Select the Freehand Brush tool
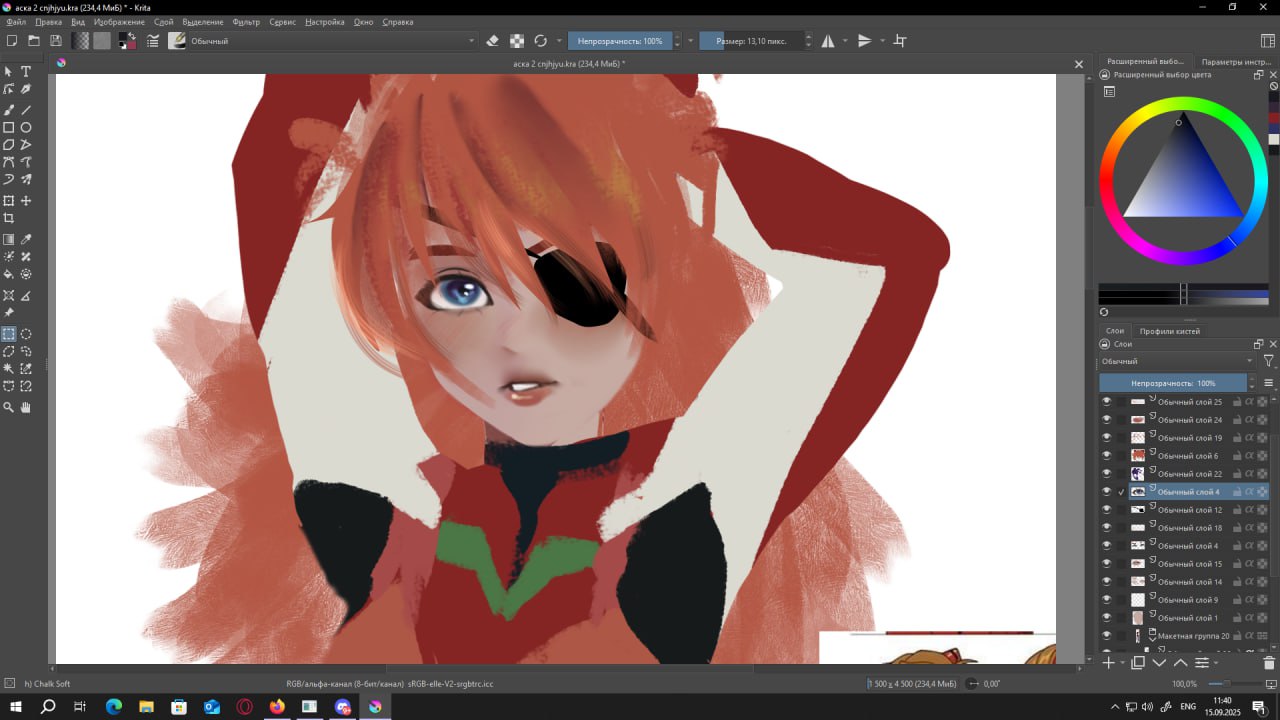 click(9, 110)
